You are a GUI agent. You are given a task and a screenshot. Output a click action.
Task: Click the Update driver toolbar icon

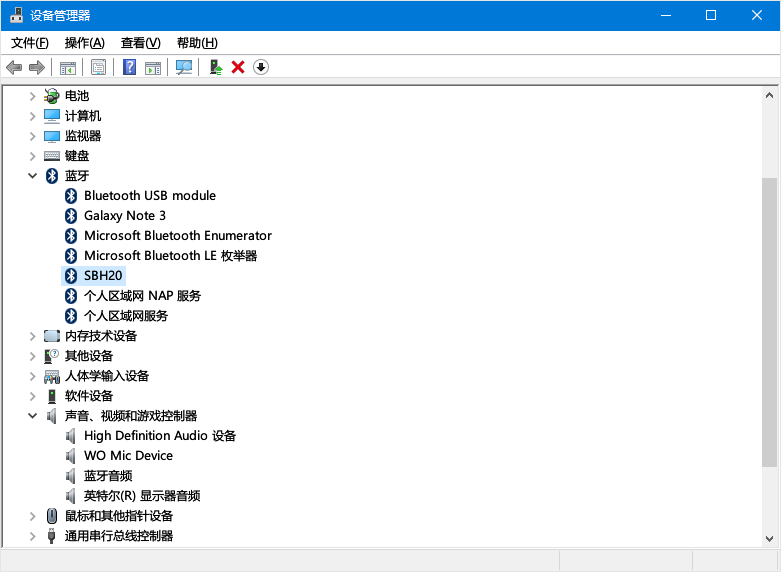(216, 67)
